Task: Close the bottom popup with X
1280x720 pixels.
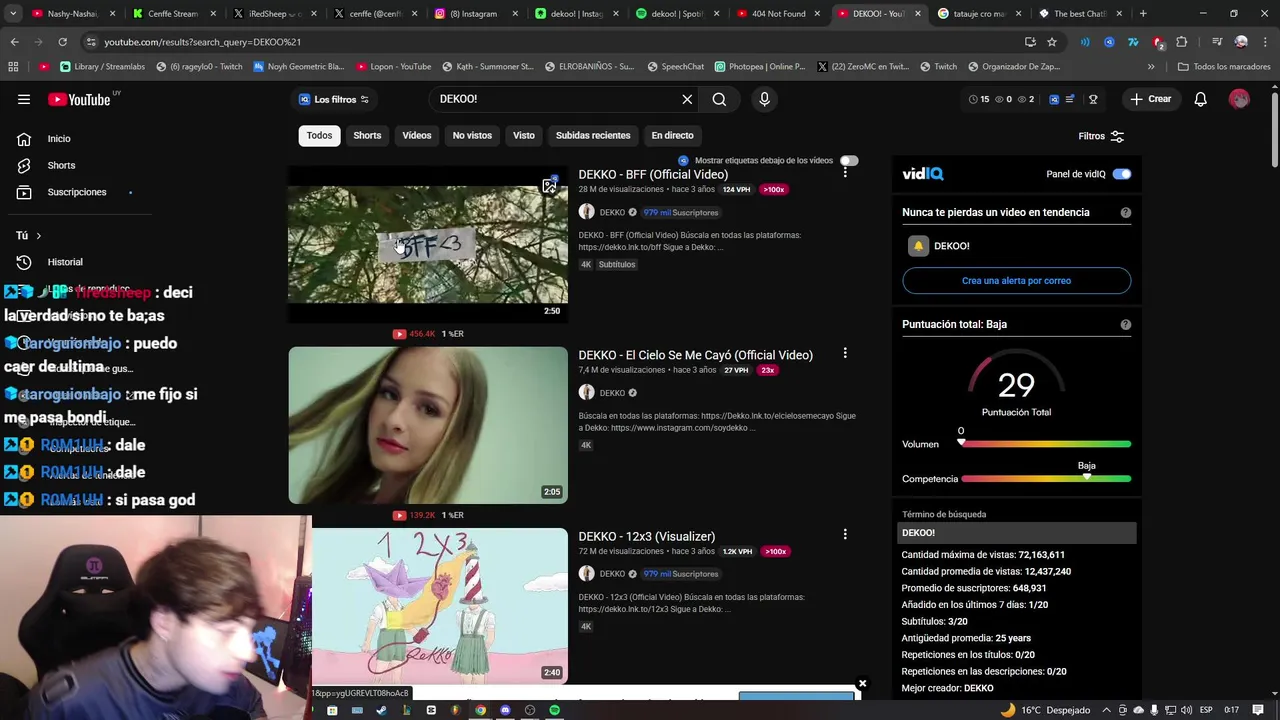Action: (x=862, y=684)
